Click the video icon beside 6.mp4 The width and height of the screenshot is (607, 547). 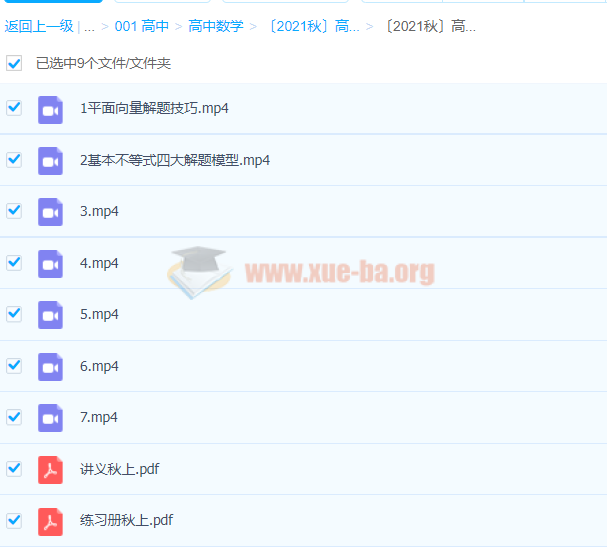(50, 367)
